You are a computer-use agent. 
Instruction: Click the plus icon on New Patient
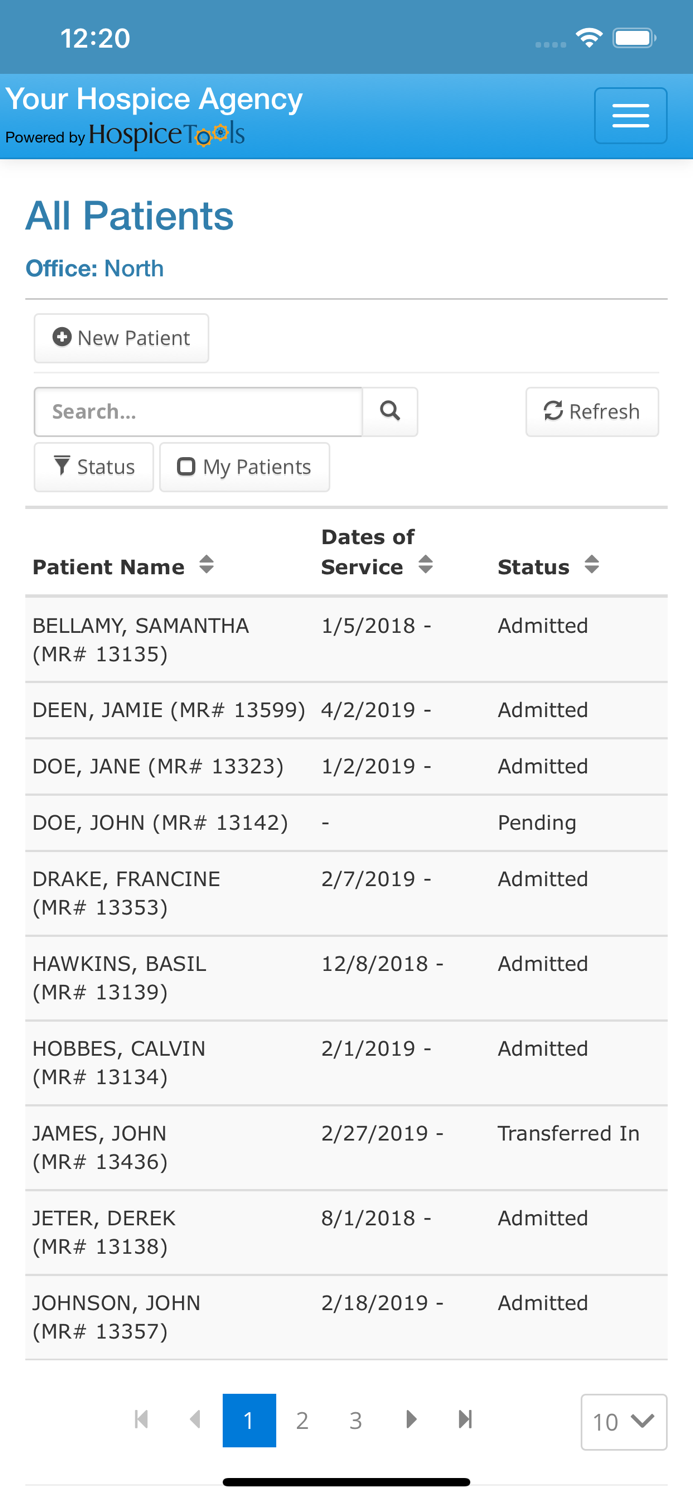pos(60,338)
